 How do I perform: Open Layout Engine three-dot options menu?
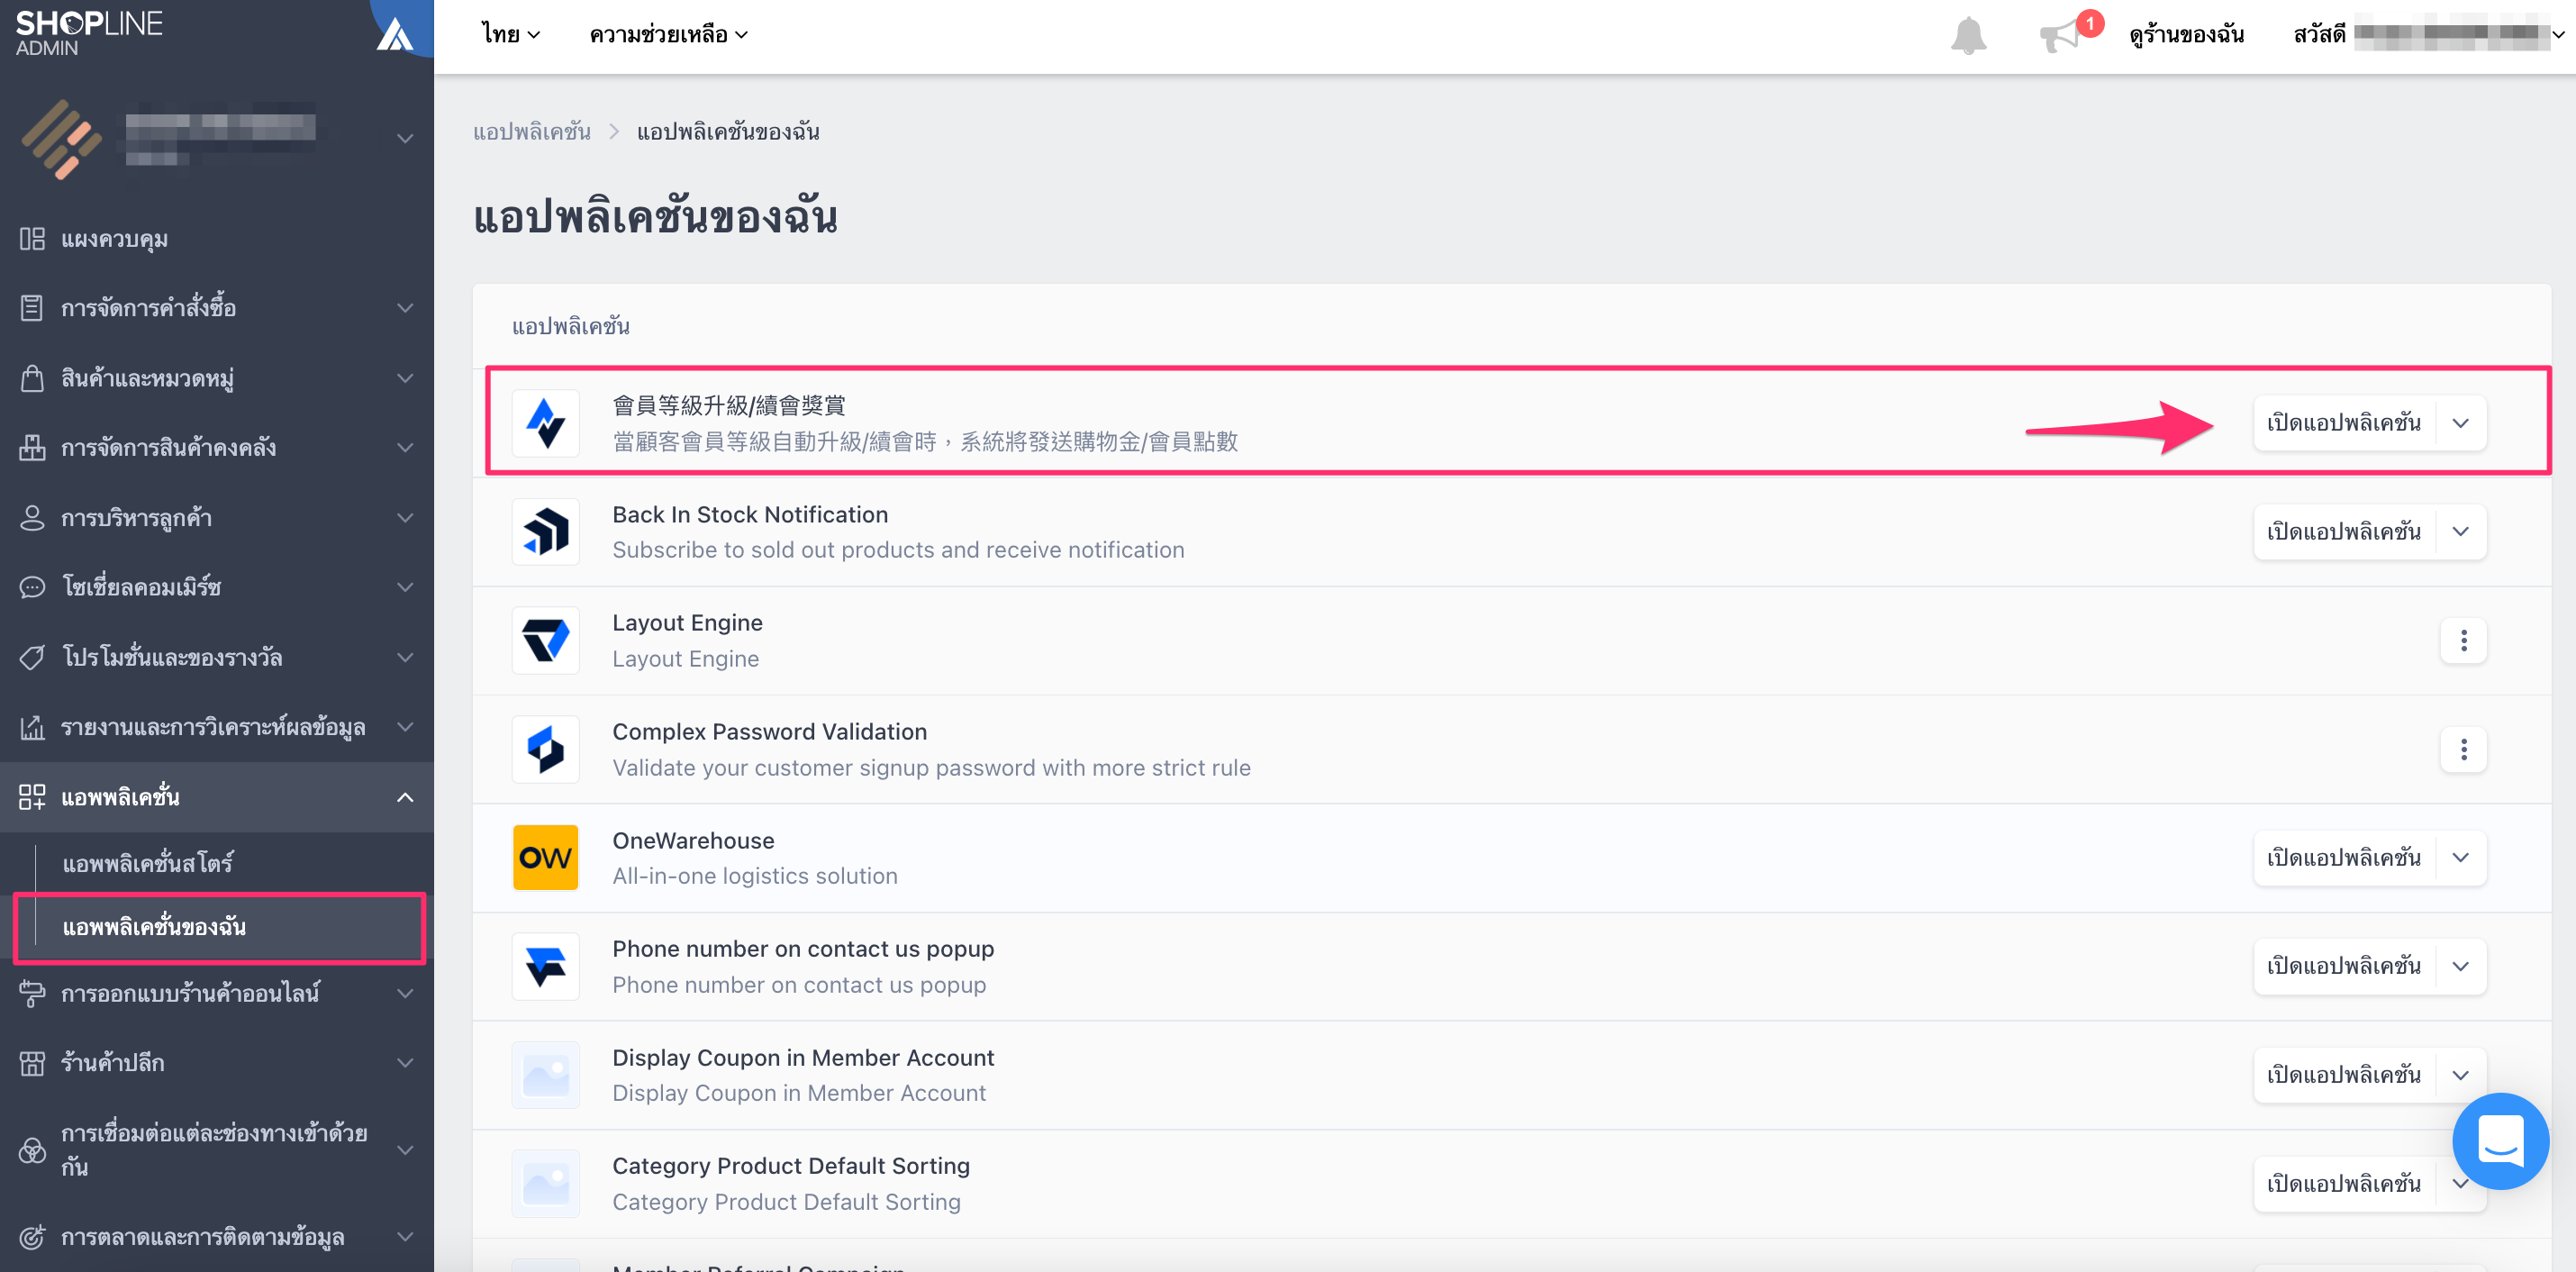point(2463,640)
